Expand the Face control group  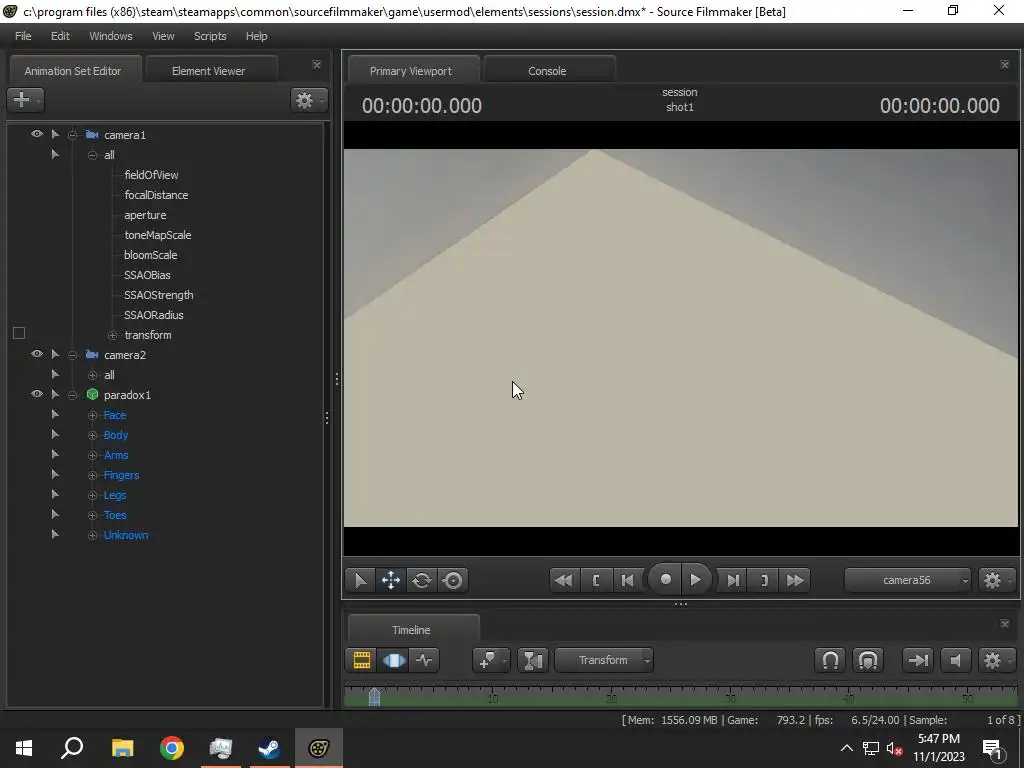(93, 415)
